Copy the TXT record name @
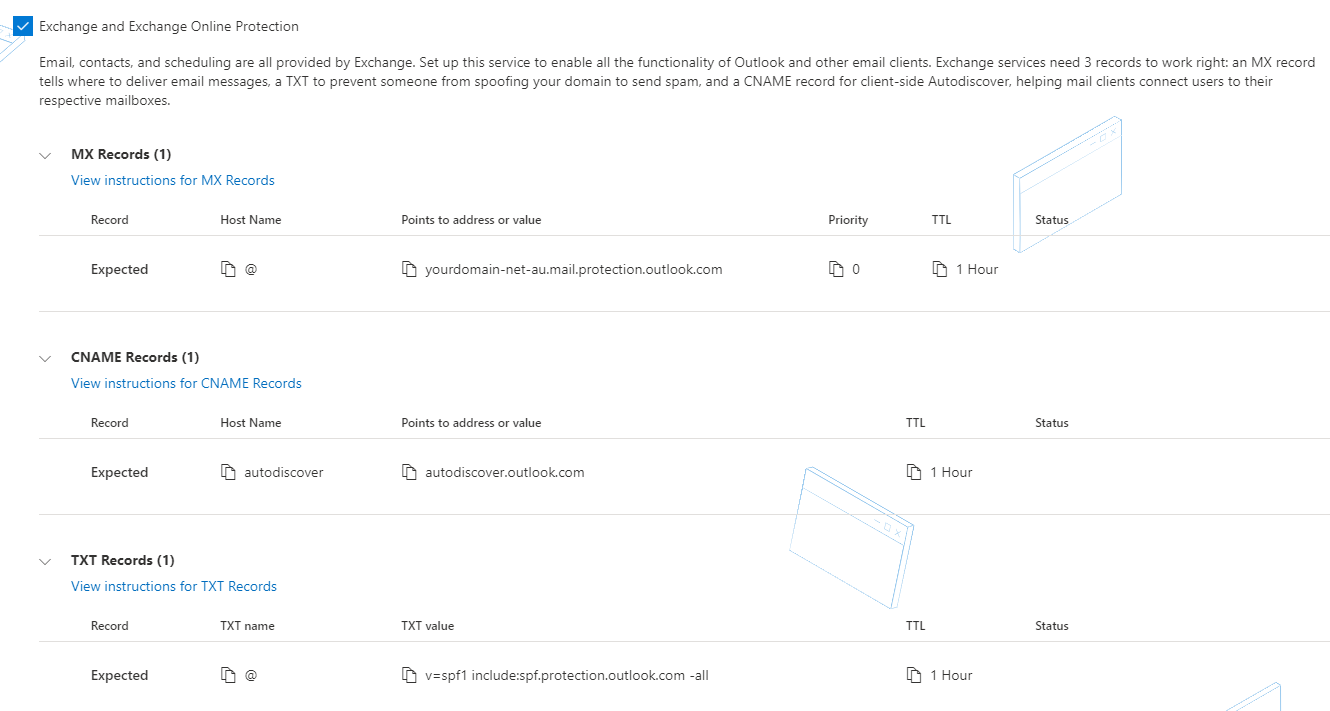This screenshot has width=1330, height=711. [x=228, y=676]
